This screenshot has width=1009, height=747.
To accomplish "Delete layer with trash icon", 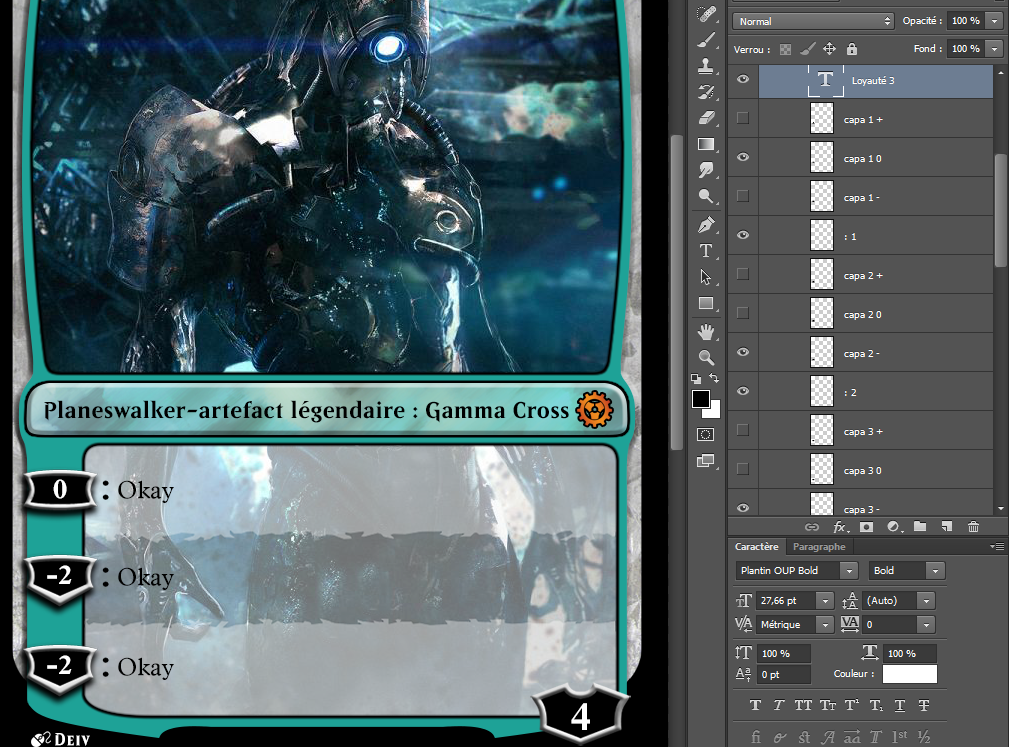I will [974, 526].
